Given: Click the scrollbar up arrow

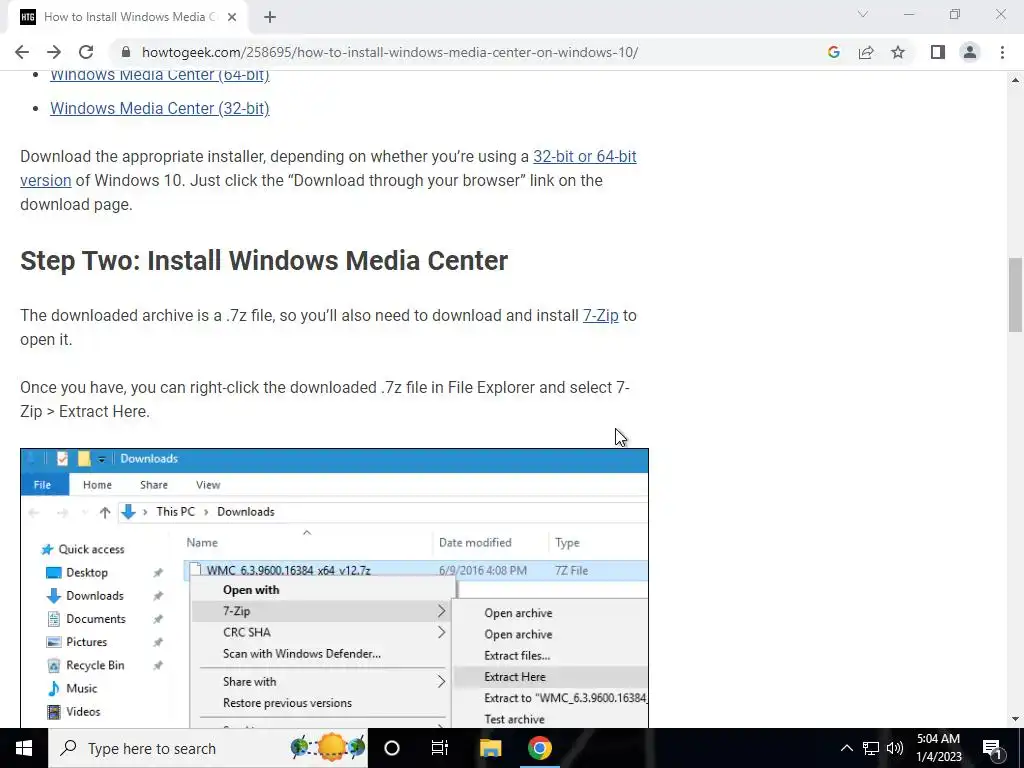Looking at the screenshot, I should pos(1016,80).
